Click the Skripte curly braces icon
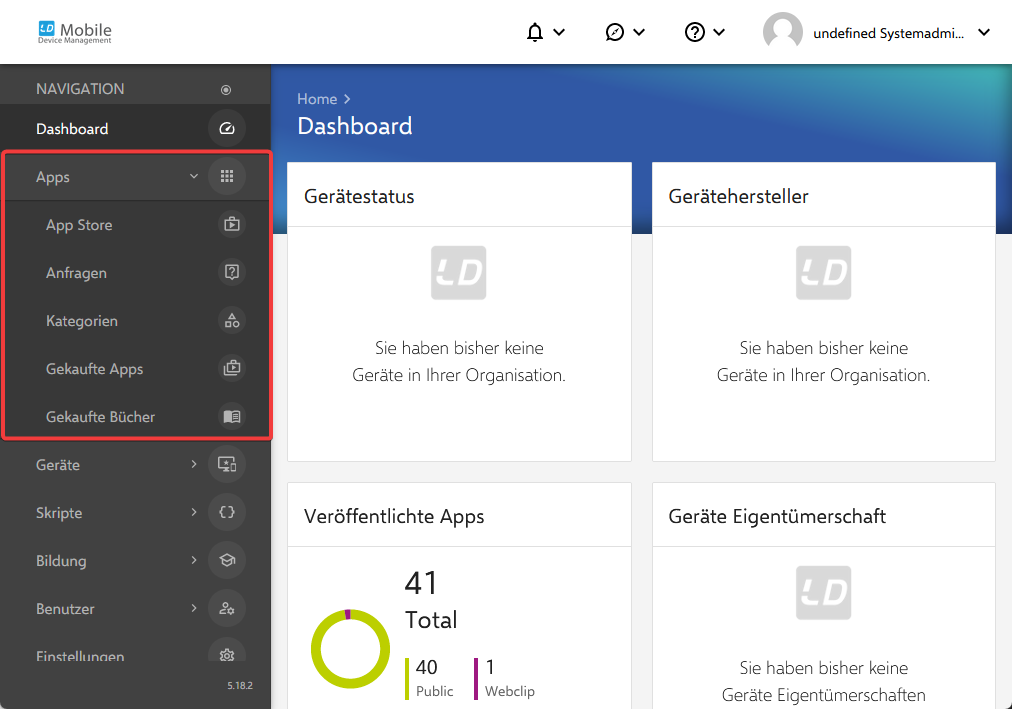Viewport: 1012px width, 709px height. 227,512
